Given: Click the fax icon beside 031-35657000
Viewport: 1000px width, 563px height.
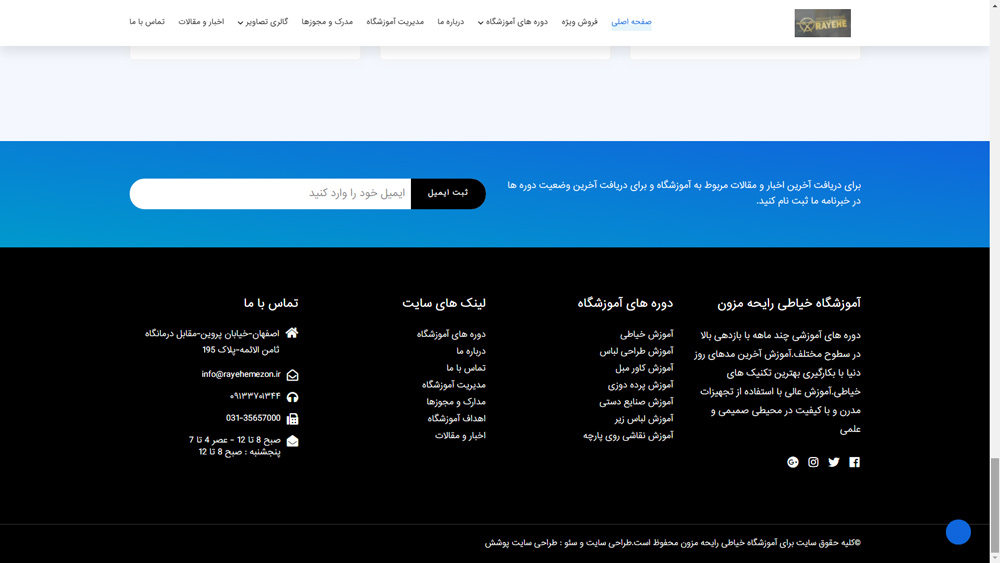Looking at the screenshot, I should (292, 418).
